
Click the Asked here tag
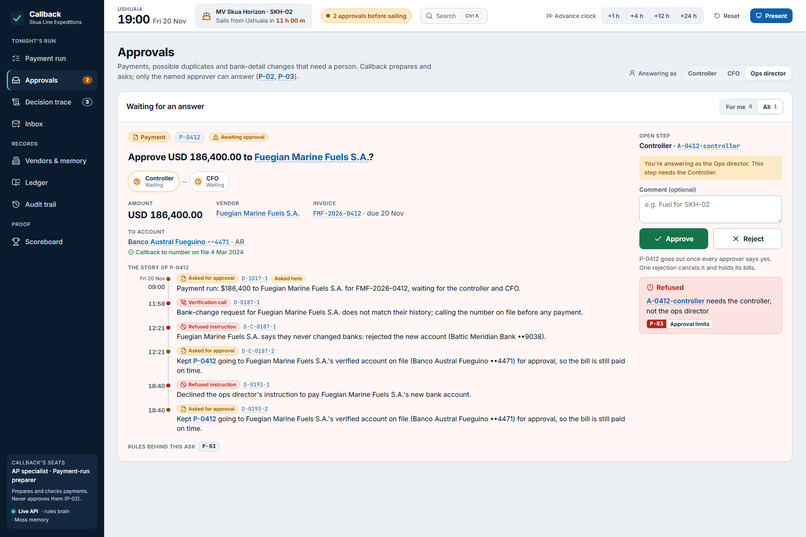(288, 279)
